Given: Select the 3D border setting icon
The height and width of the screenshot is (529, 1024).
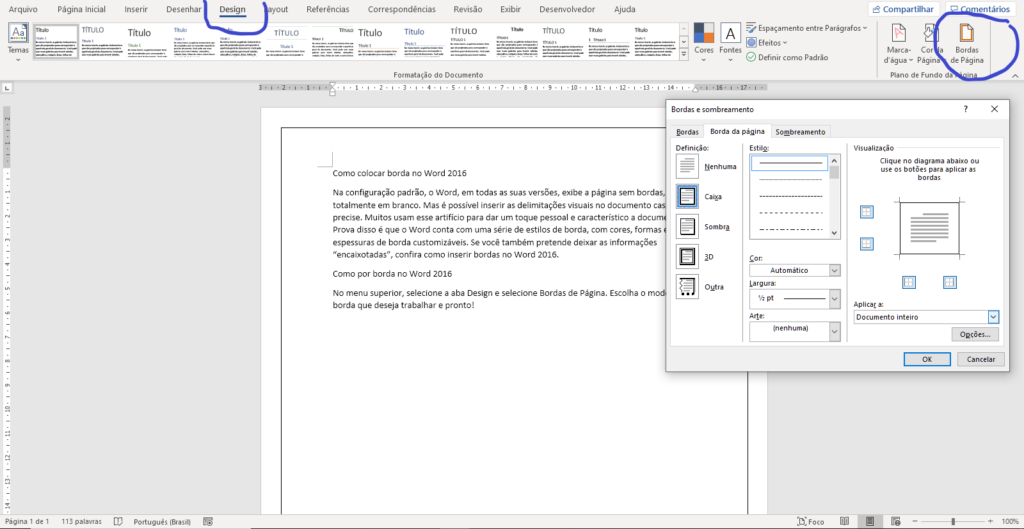Looking at the screenshot, I should (x=688, y=257).
